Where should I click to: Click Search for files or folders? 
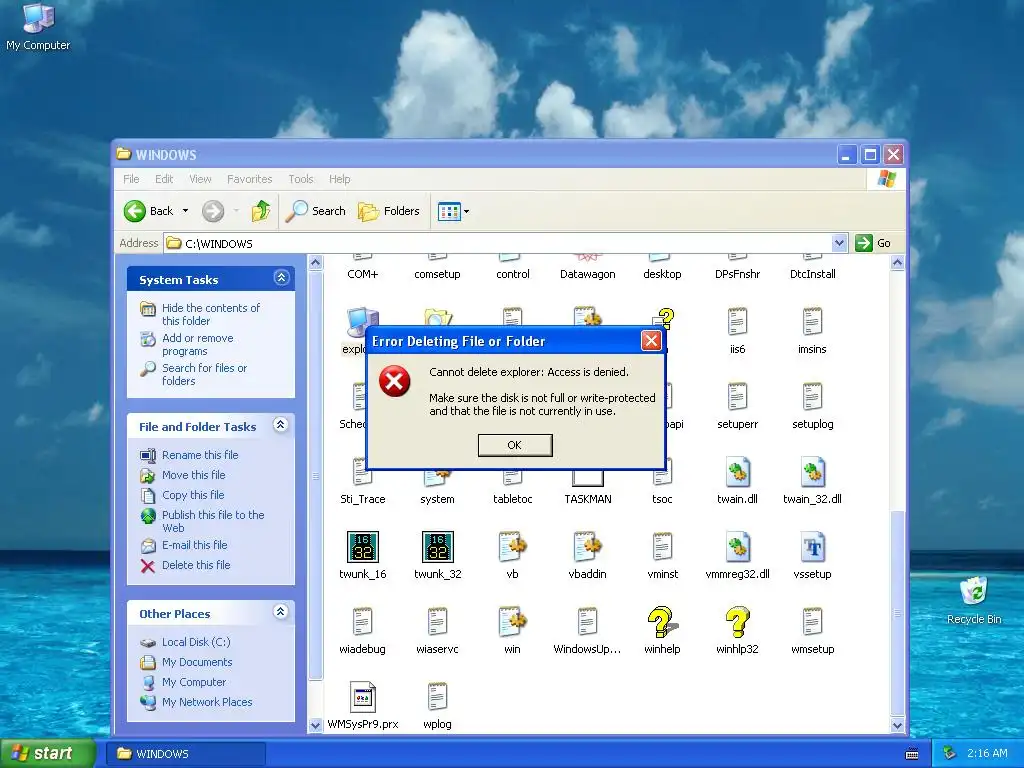204,374
